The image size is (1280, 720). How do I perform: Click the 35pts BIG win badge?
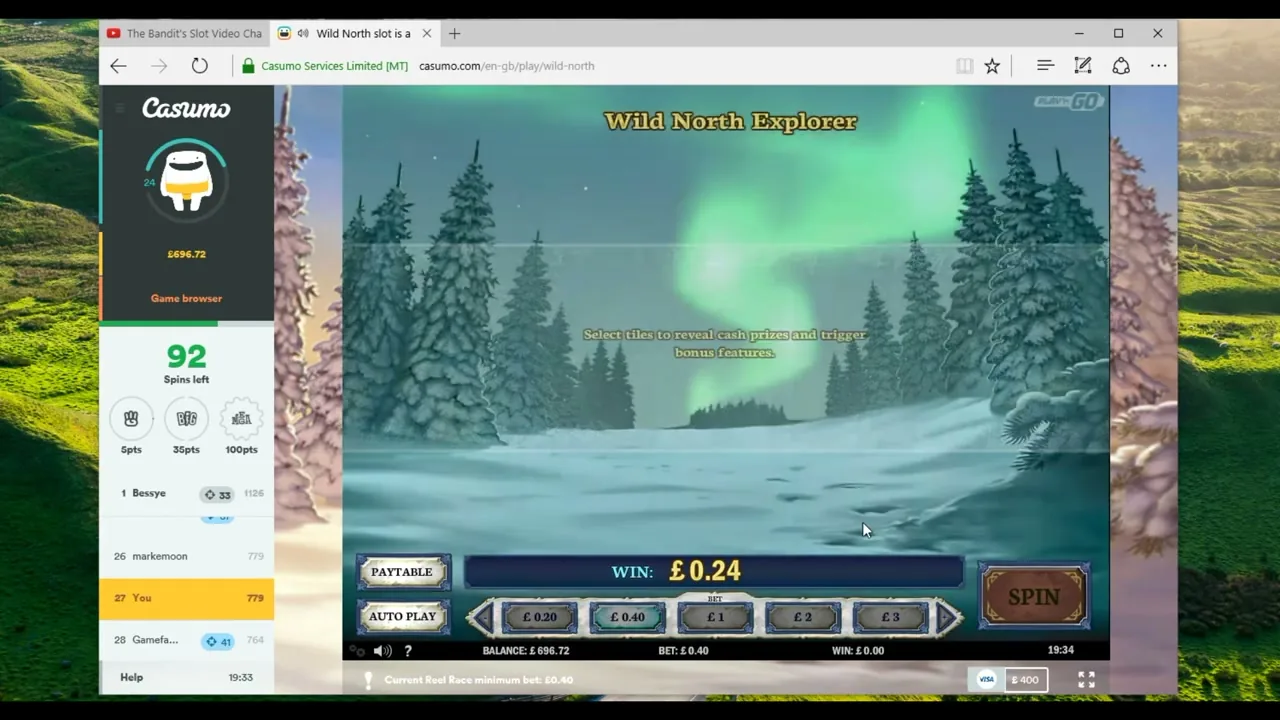pyautogui.click(x=186, y=419)
